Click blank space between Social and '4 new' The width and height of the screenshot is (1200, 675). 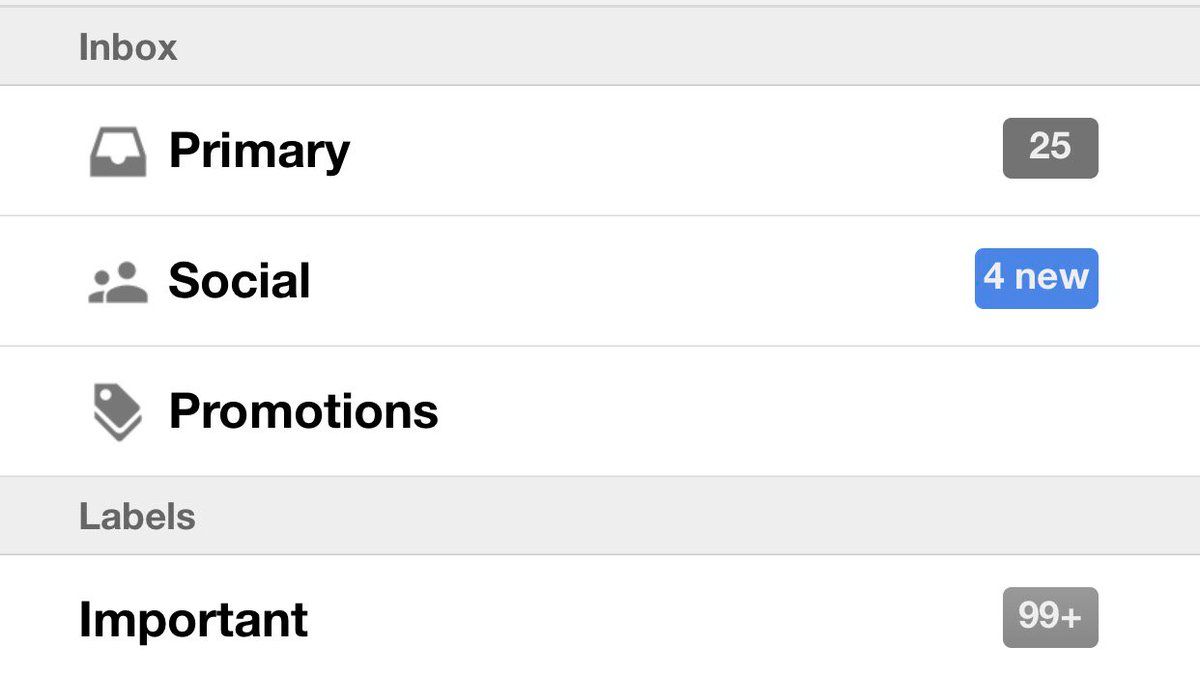(640, 281)
